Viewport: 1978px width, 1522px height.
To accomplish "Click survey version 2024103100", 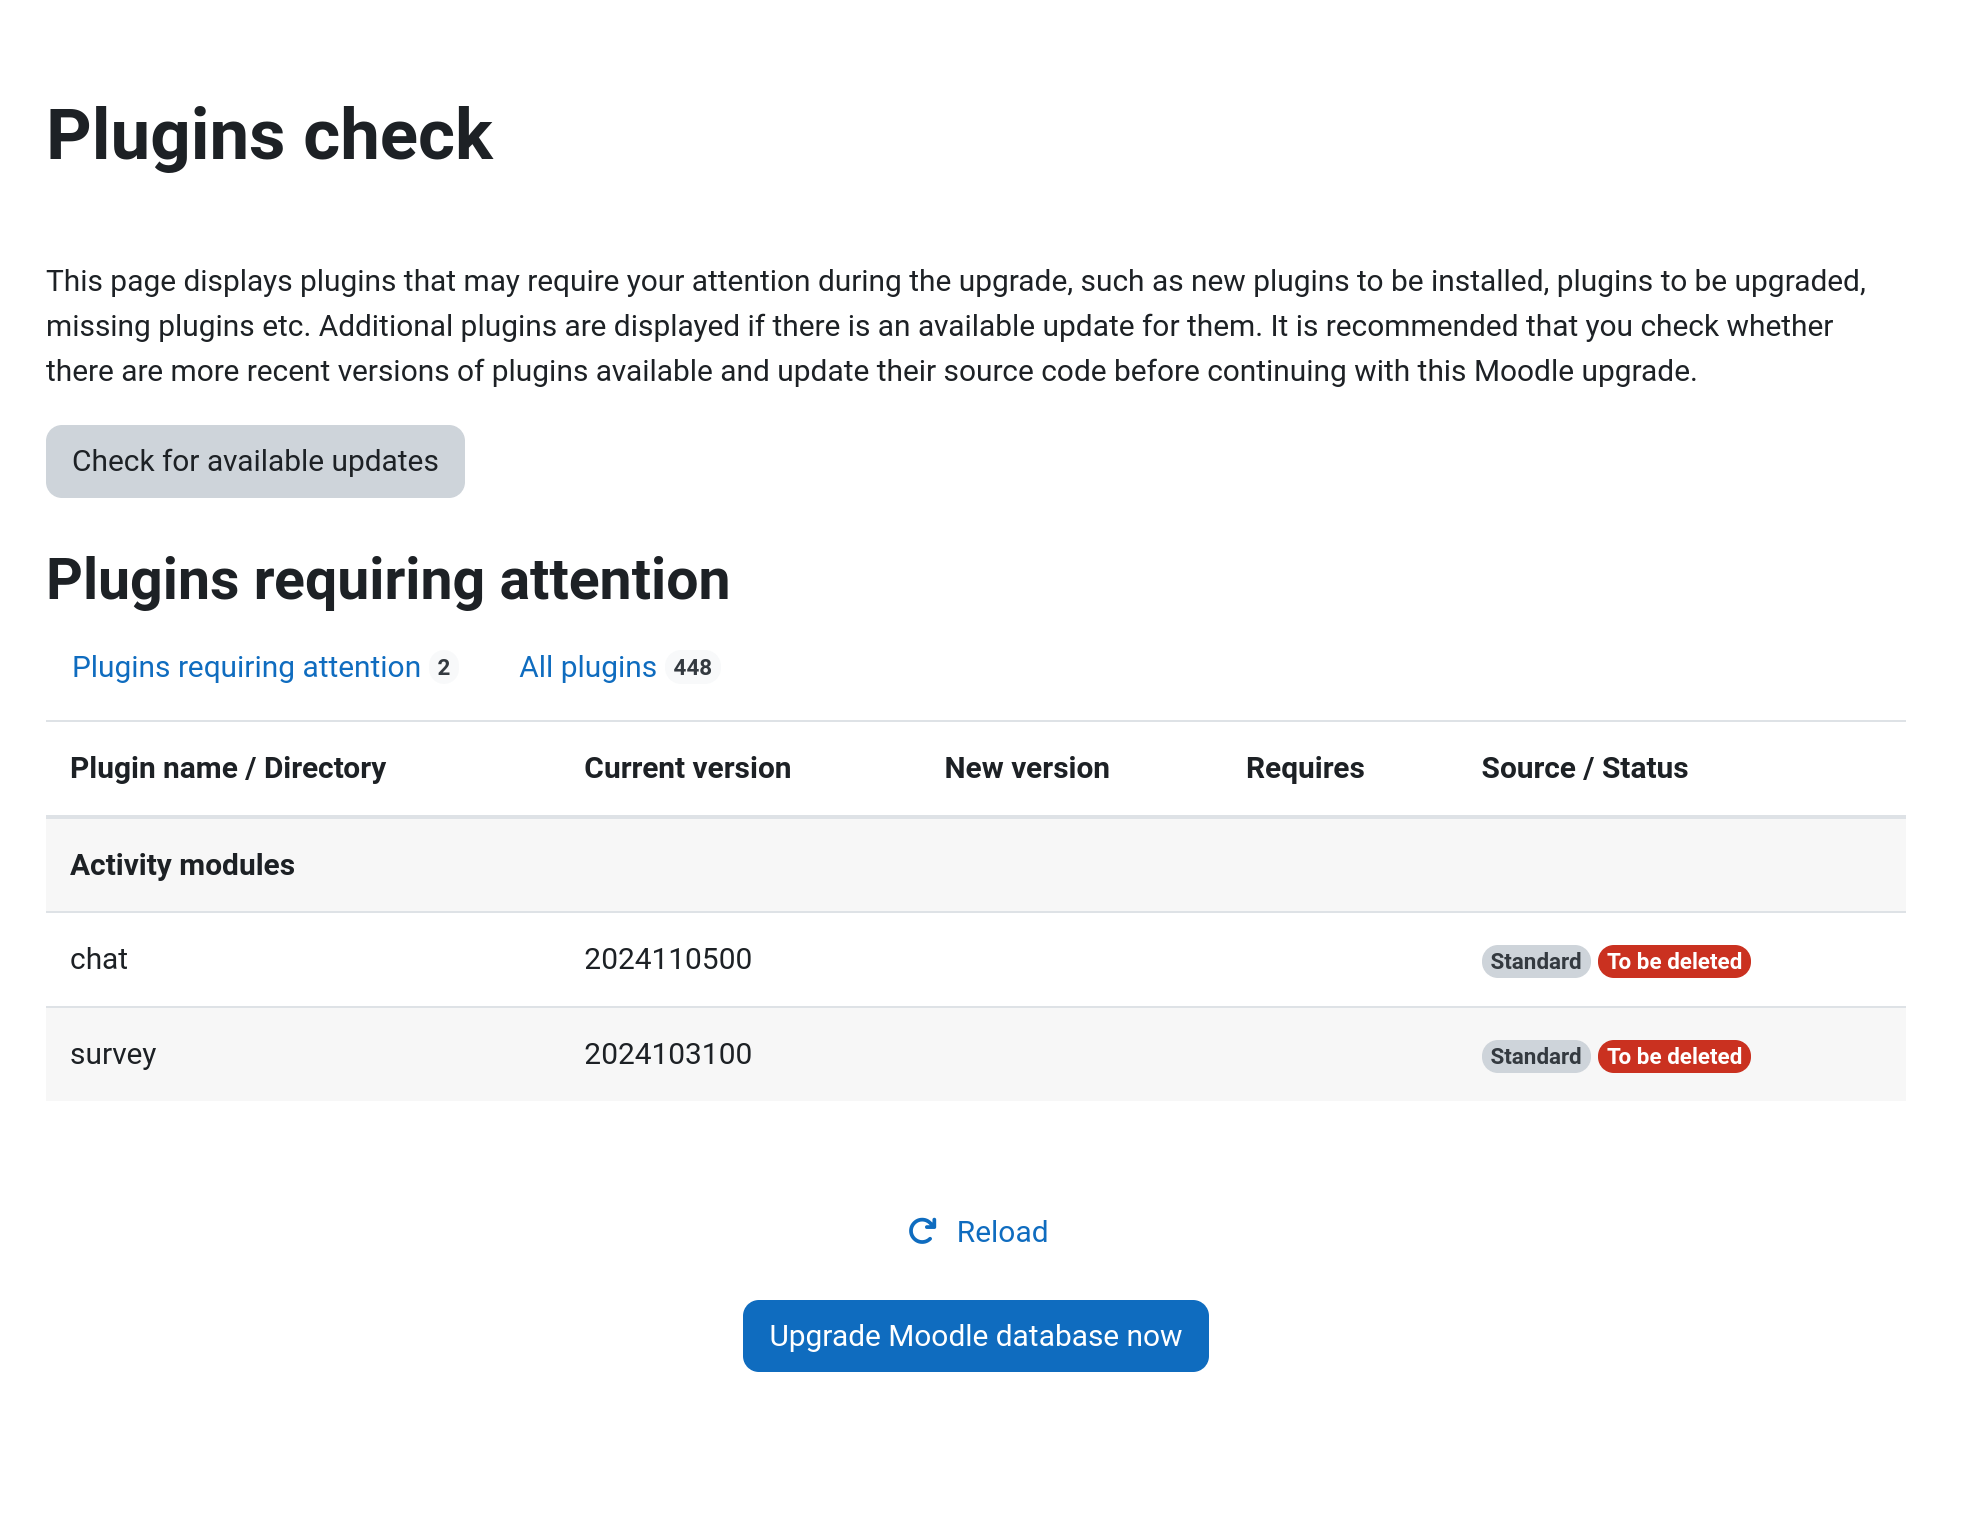I will tap(668, 1054).
